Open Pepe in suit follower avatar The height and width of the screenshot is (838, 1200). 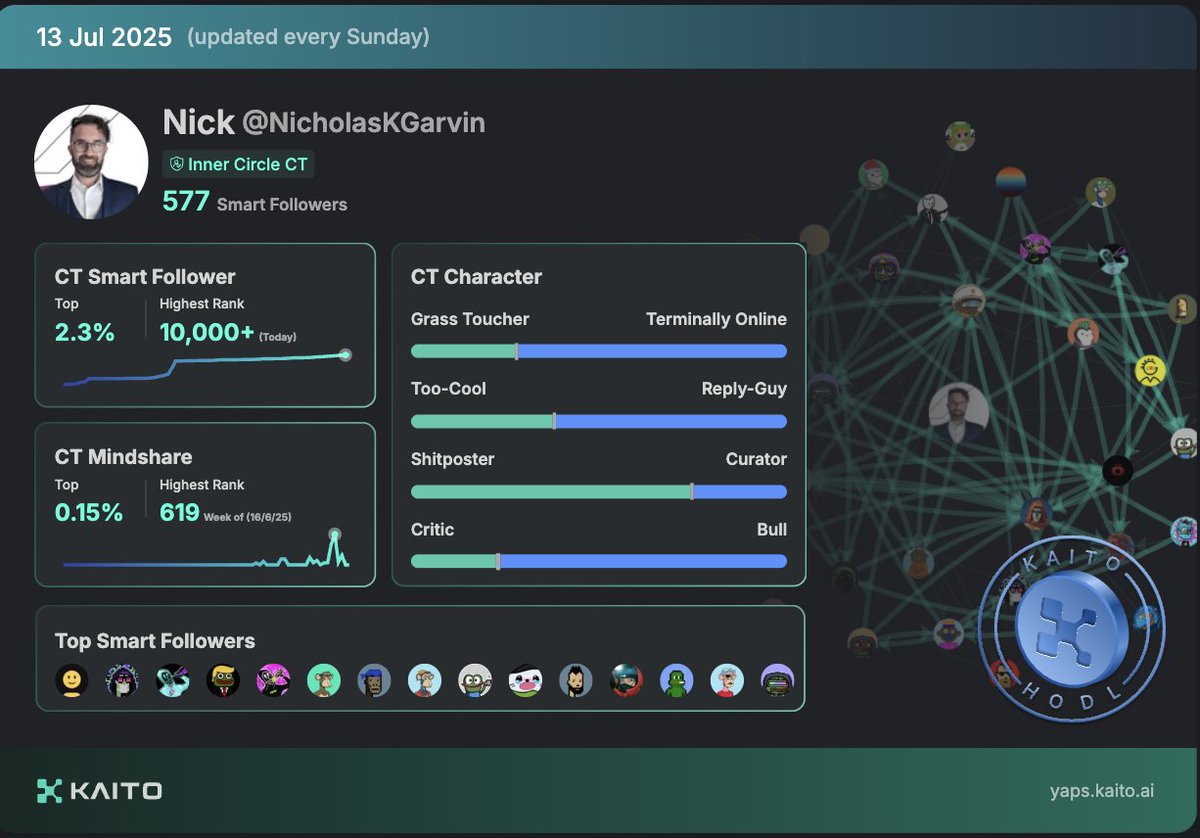point(223,680)
